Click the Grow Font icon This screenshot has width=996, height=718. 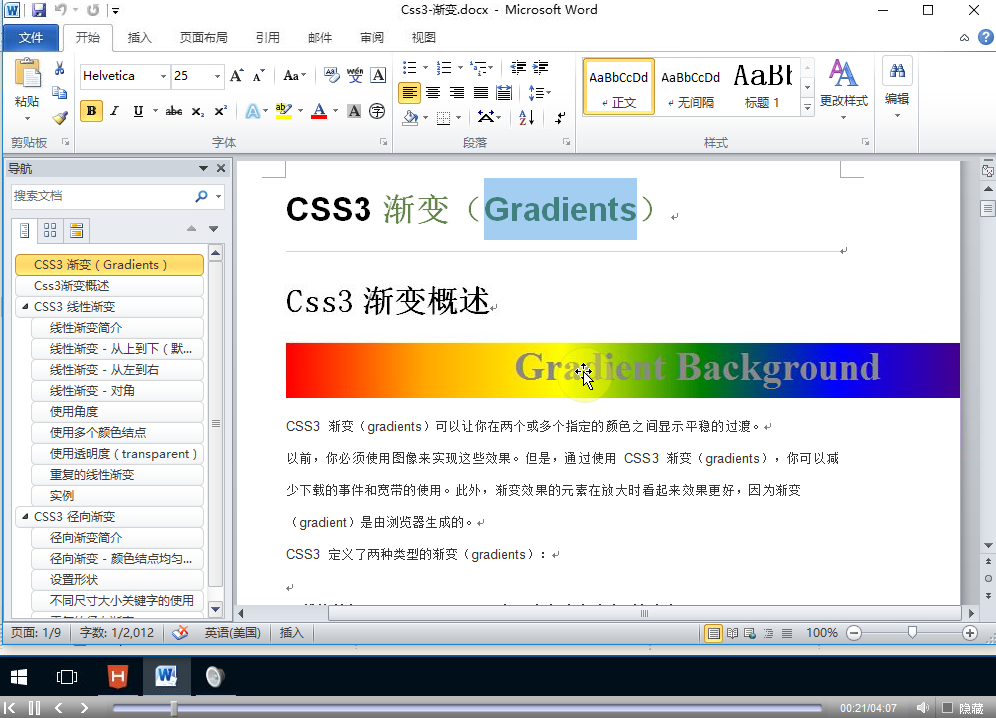click(234, 76)
